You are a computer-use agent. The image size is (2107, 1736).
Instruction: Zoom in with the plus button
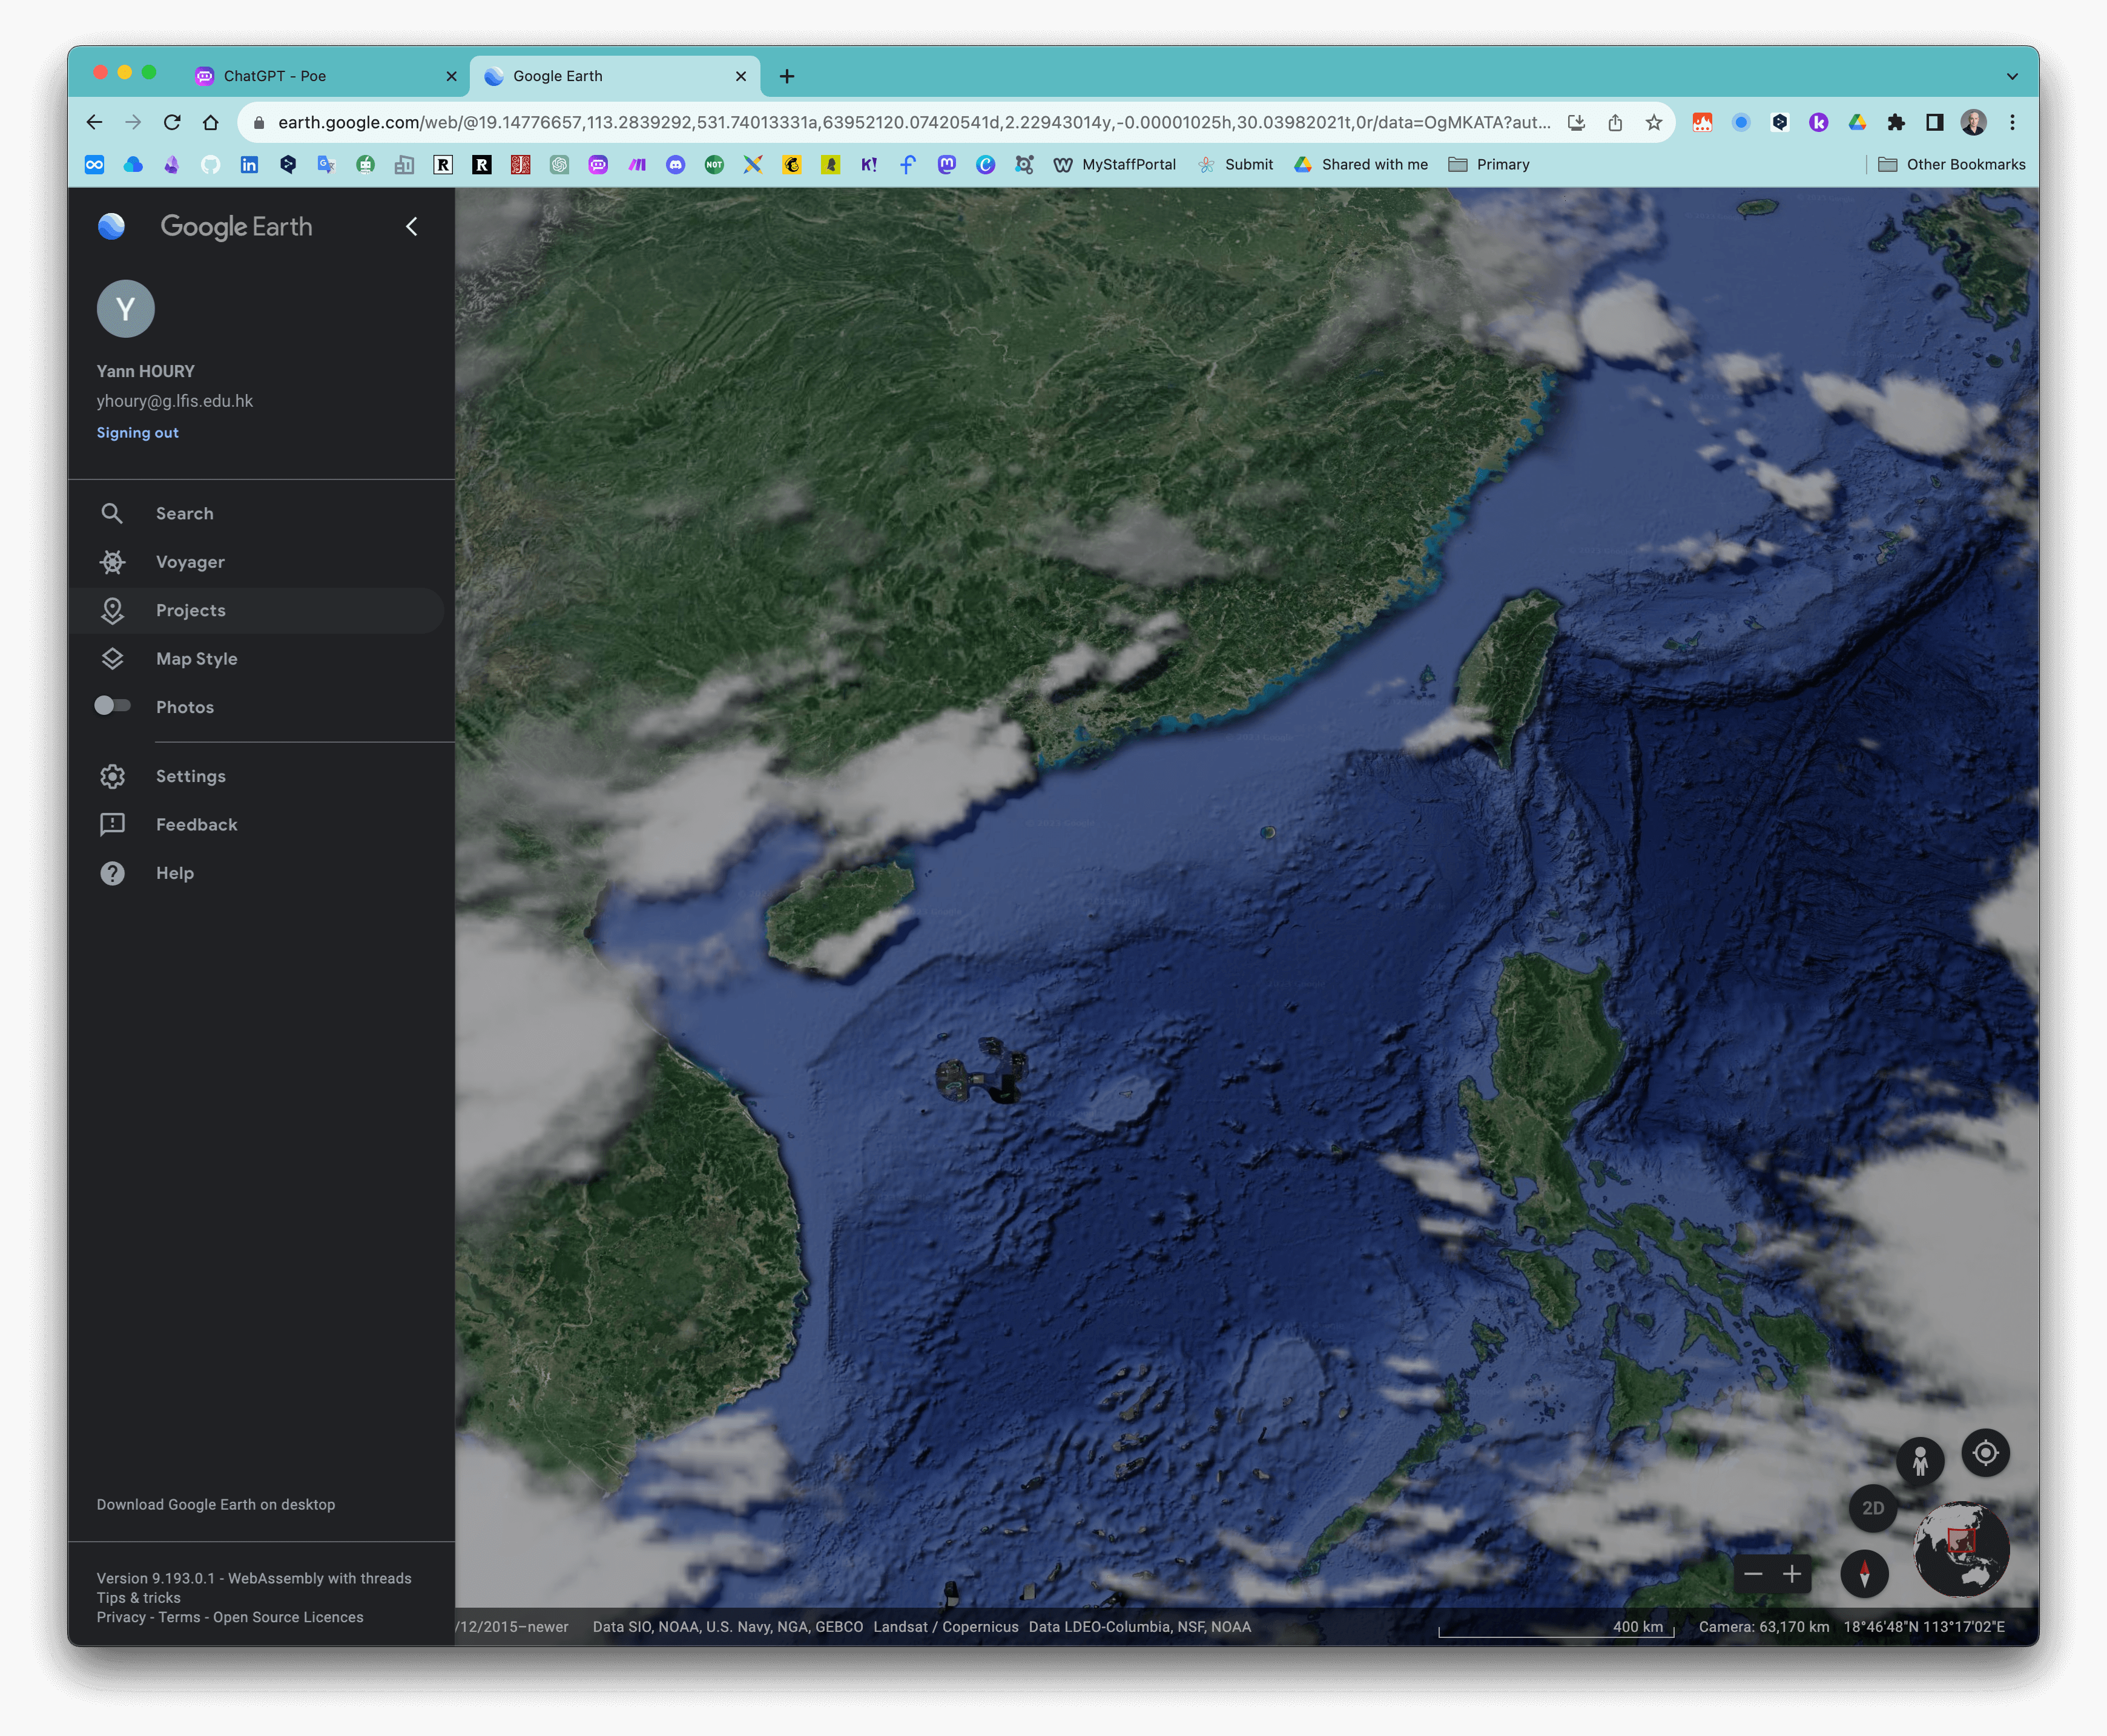[1792, 1574]
